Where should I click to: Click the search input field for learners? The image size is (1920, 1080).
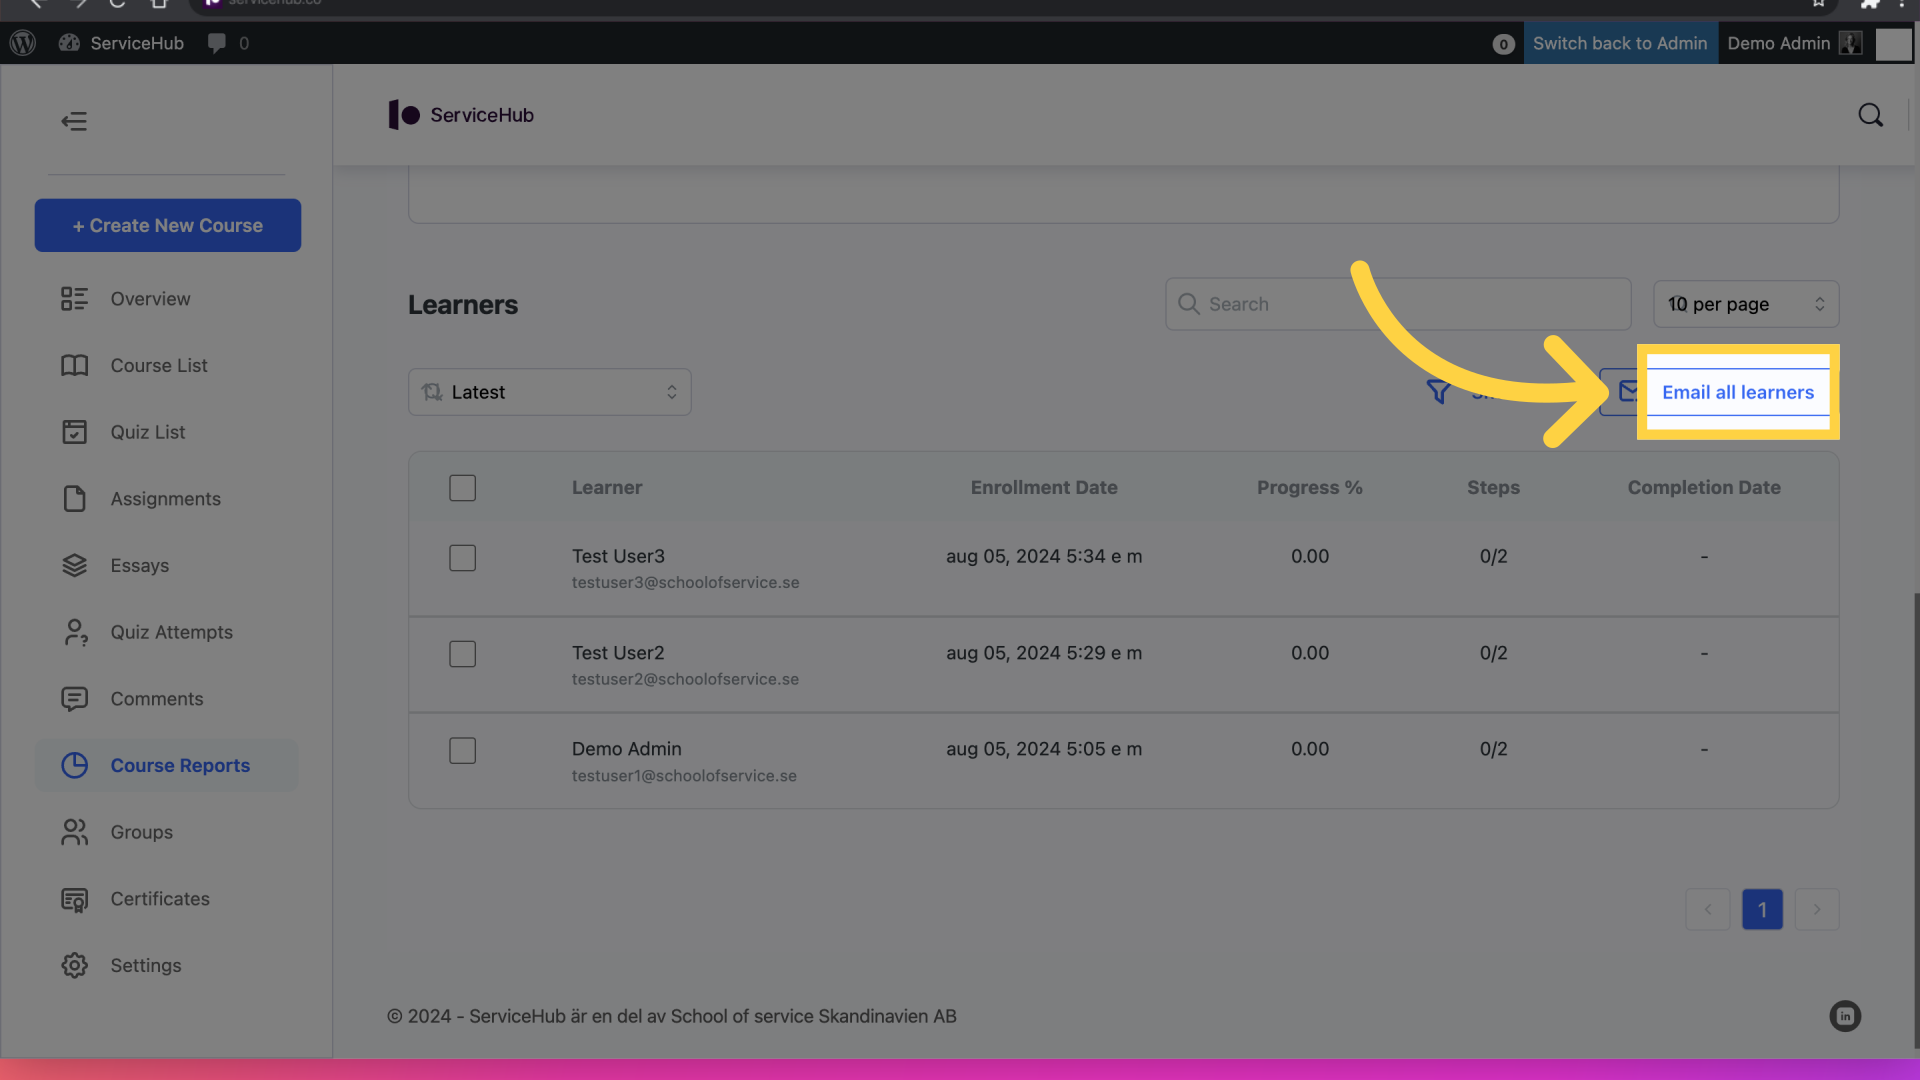click(1398, 303)
